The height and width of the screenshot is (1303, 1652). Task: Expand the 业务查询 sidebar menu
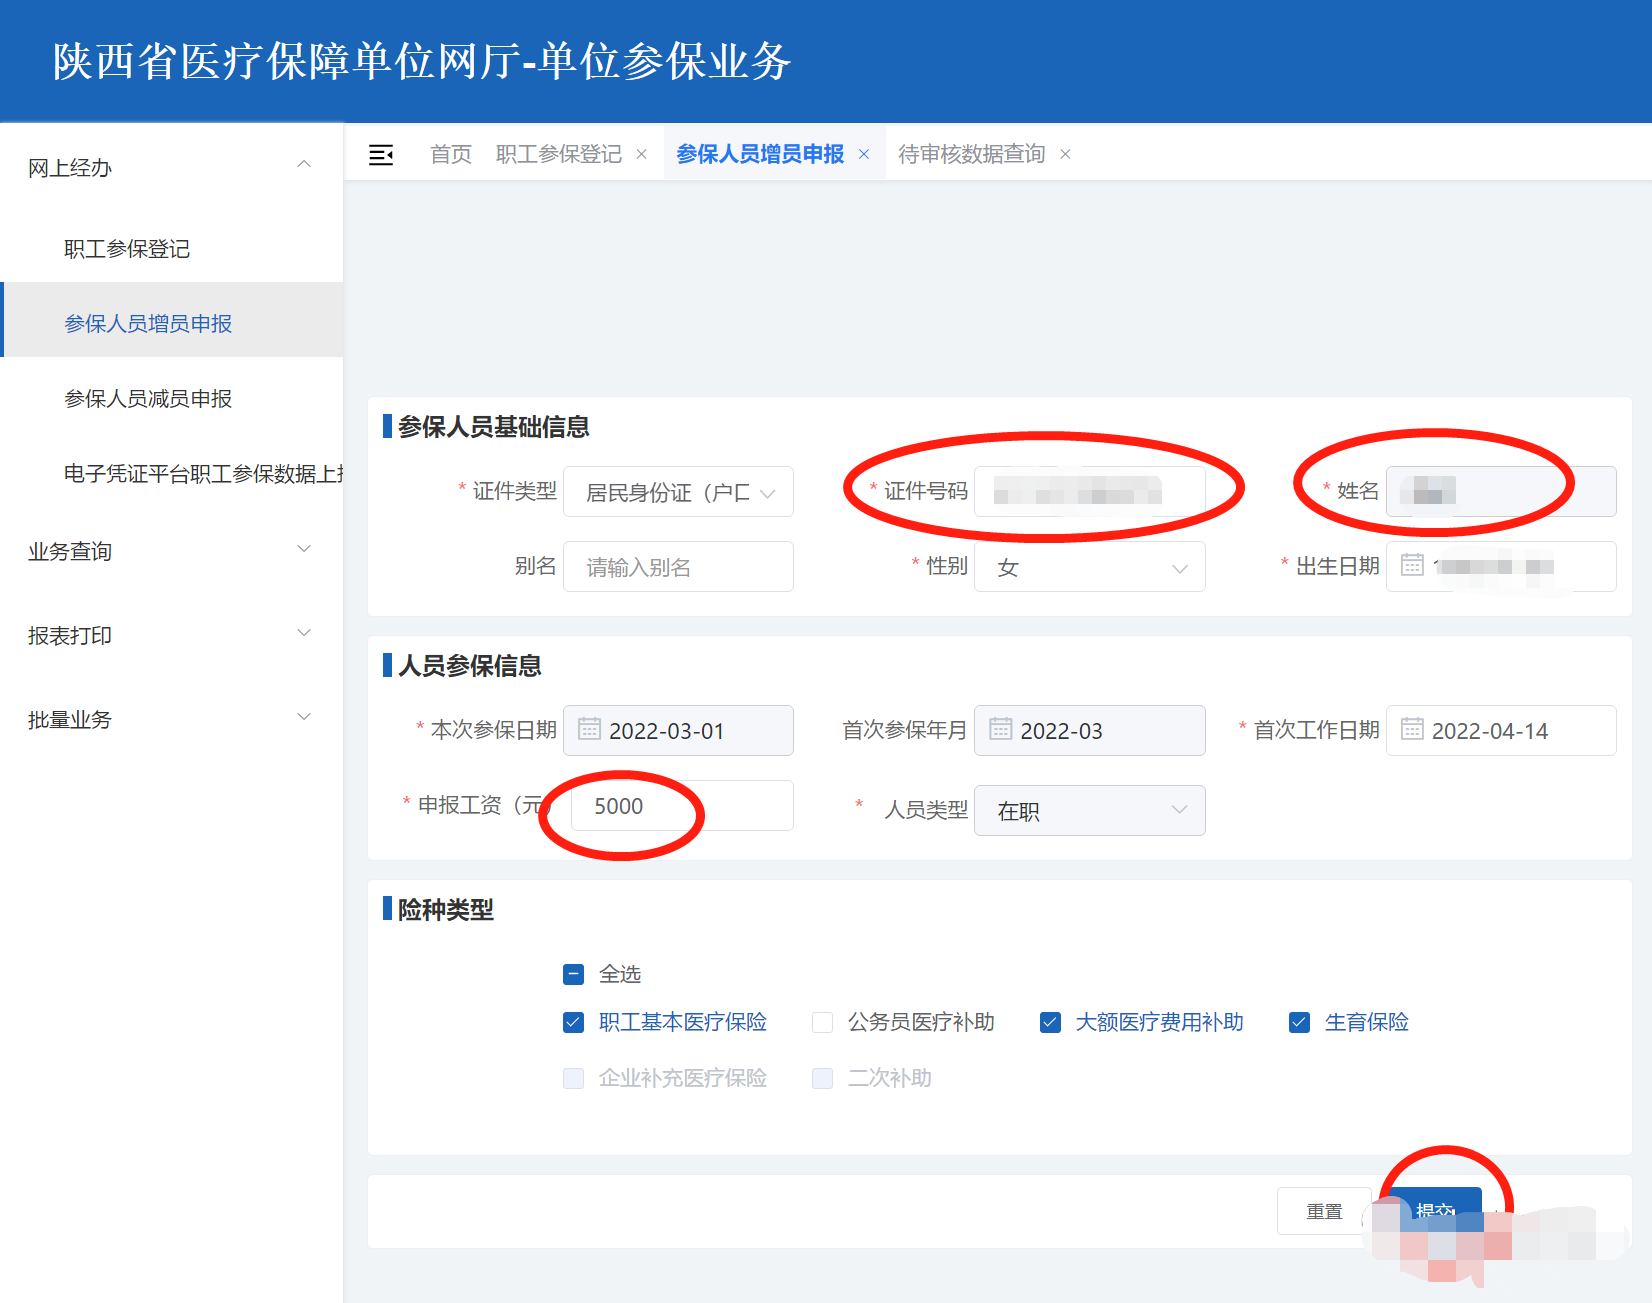point(170,551)
